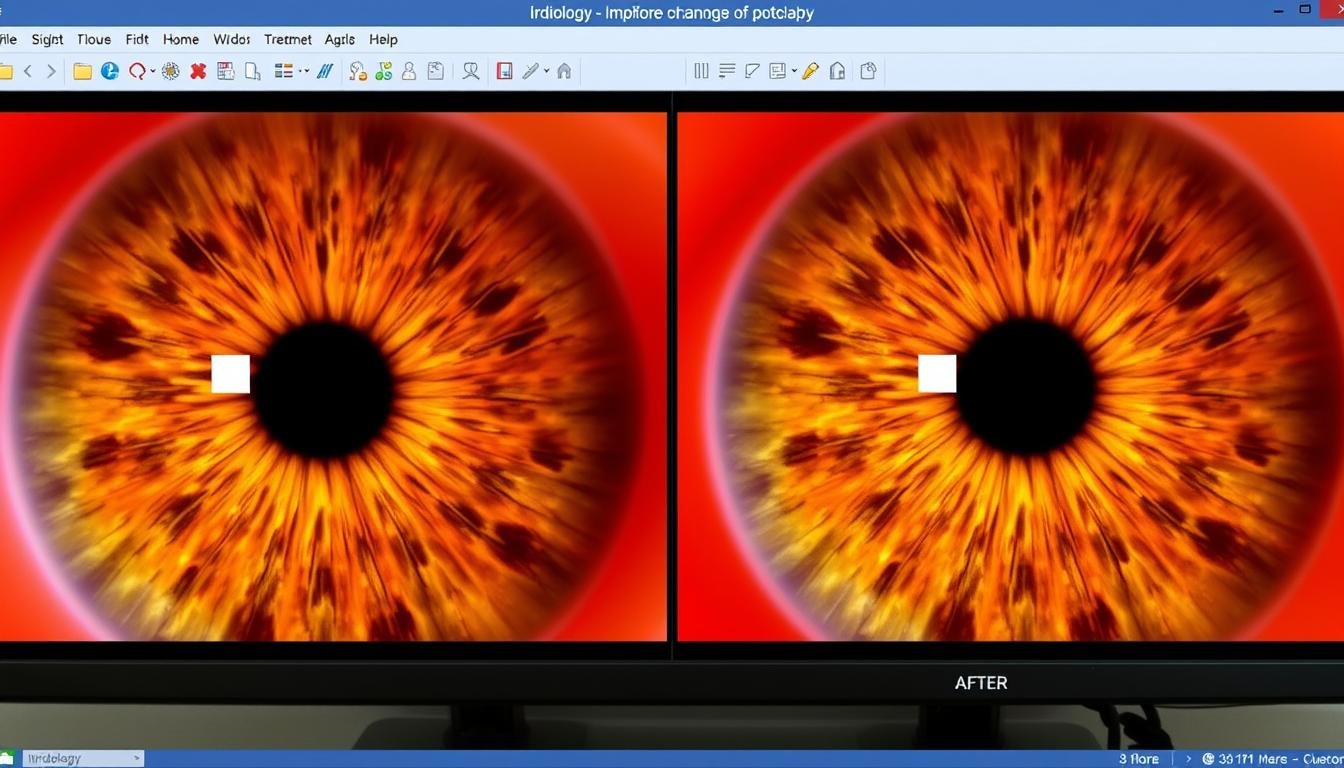Click the AFTER label below right image
This screenshot has height=768, width=1344.
pos(981,683)
